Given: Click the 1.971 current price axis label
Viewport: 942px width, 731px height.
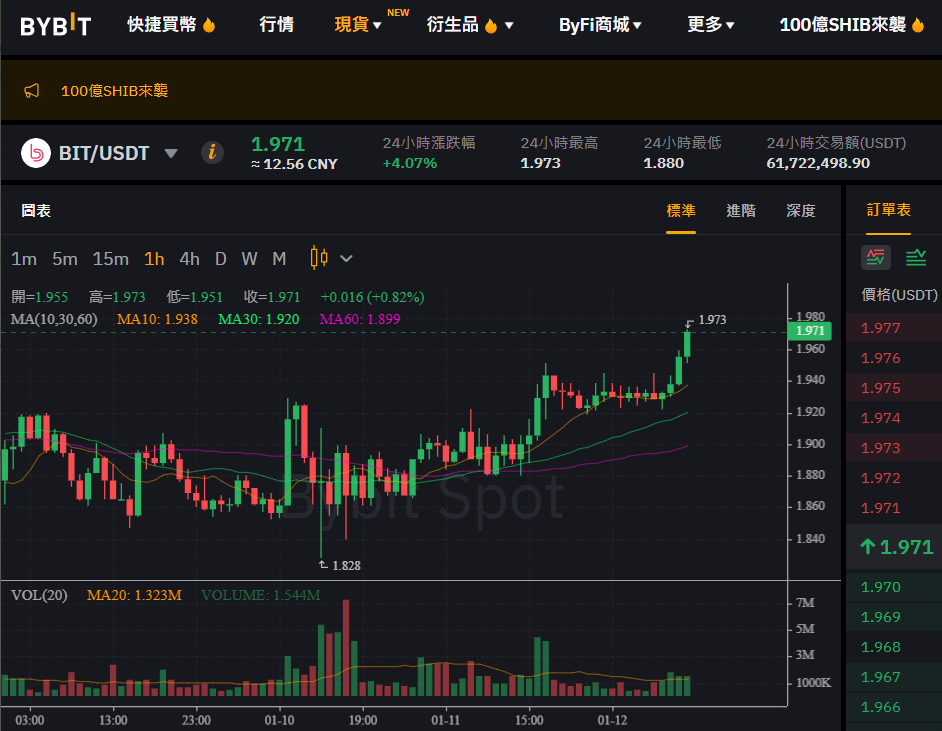Looking at the screenshot, I should [810, 331].
